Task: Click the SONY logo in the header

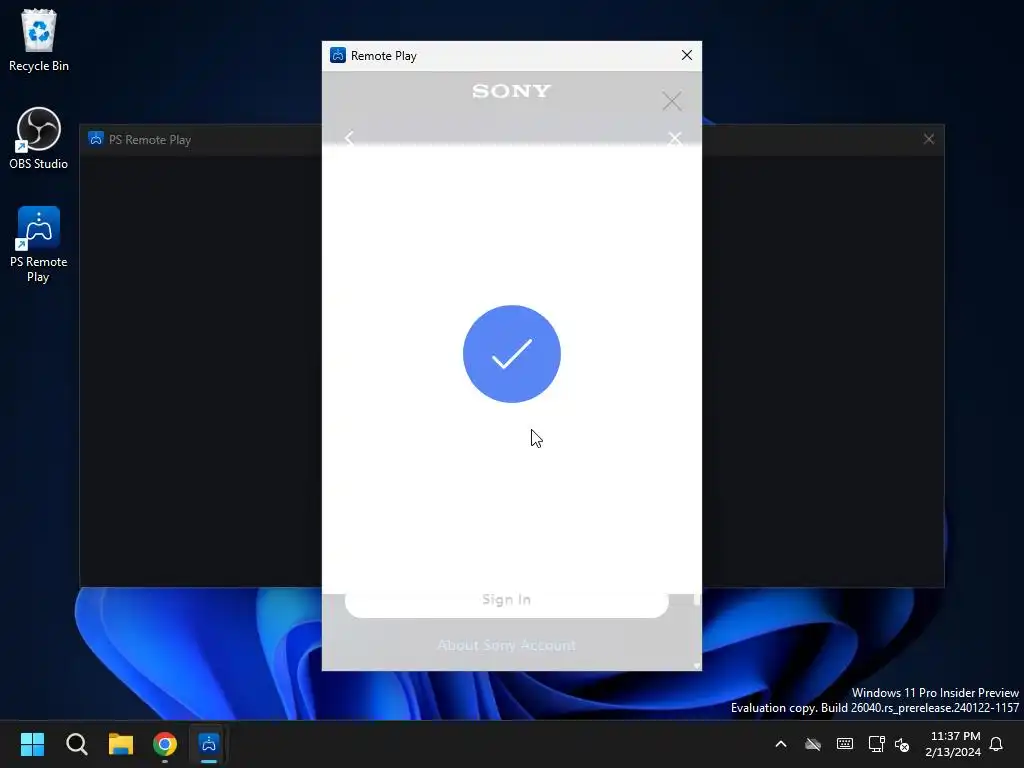Action: click(x=512, y=91)
